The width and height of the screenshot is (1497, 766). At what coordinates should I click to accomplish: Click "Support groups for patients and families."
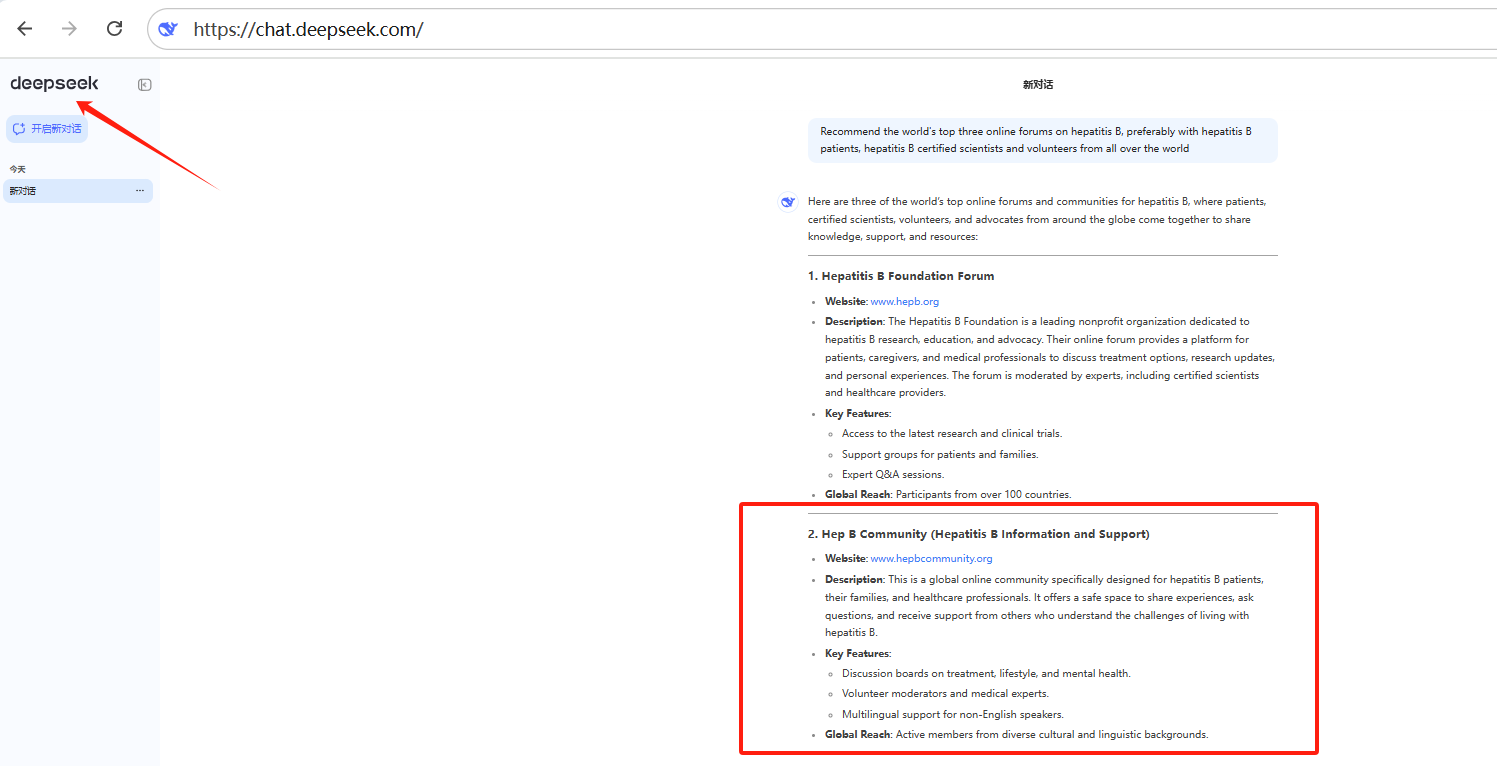[940, 455]
